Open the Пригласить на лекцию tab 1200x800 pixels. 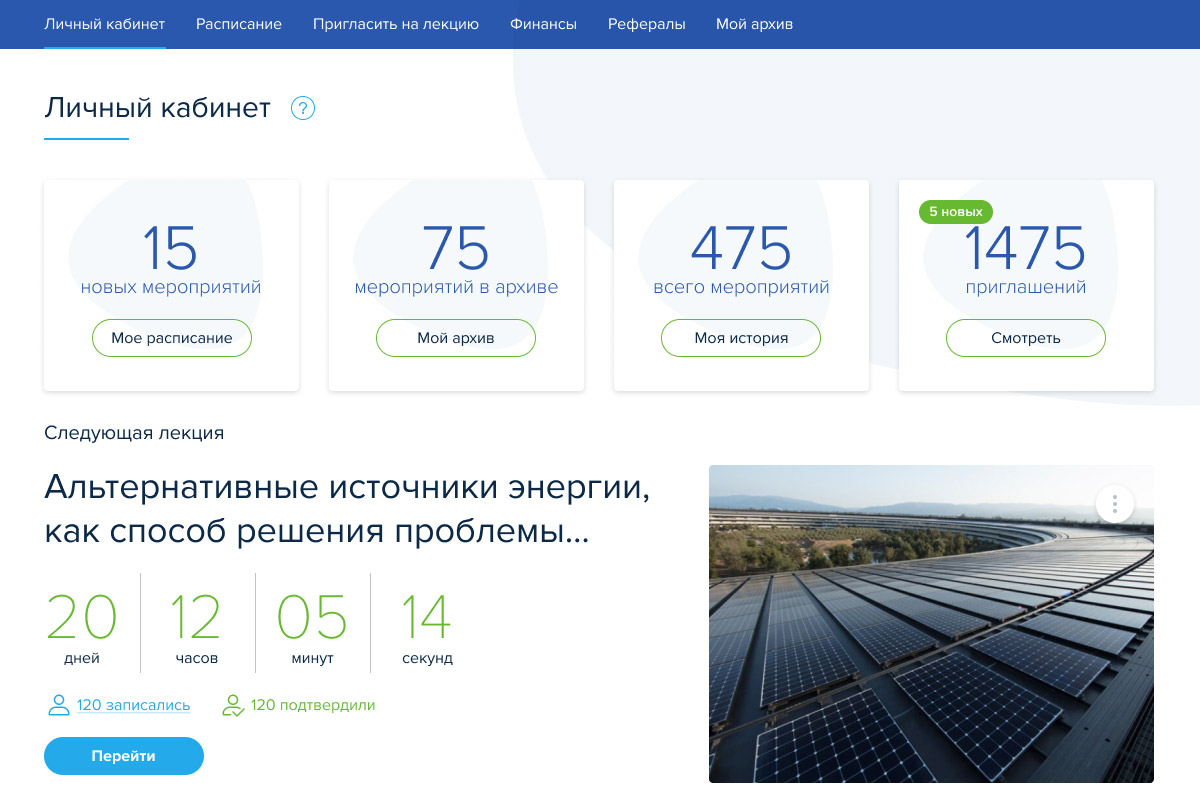click(x=396, y=24)
